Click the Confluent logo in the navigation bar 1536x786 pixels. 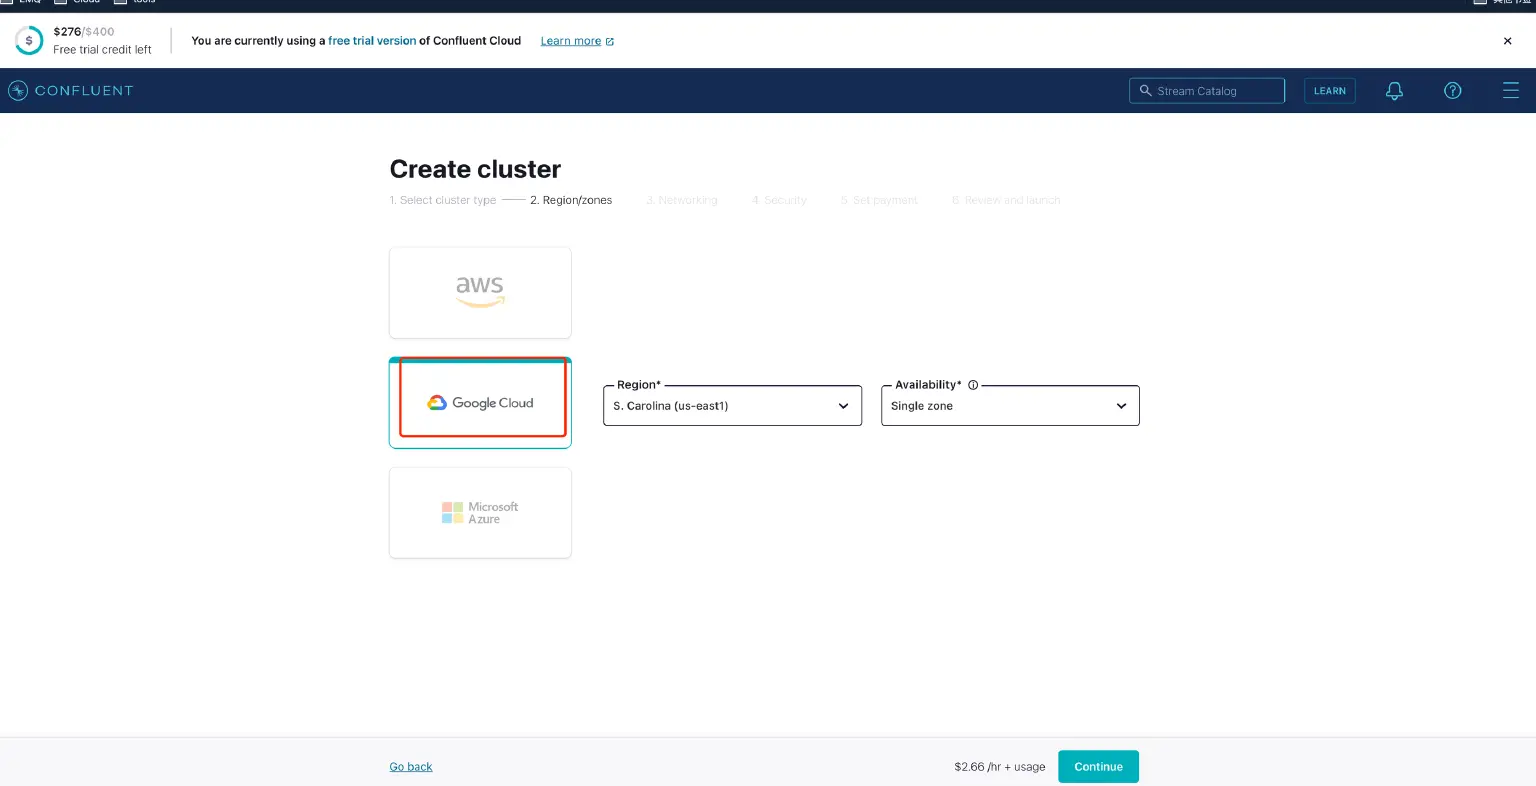click(71, 90)
